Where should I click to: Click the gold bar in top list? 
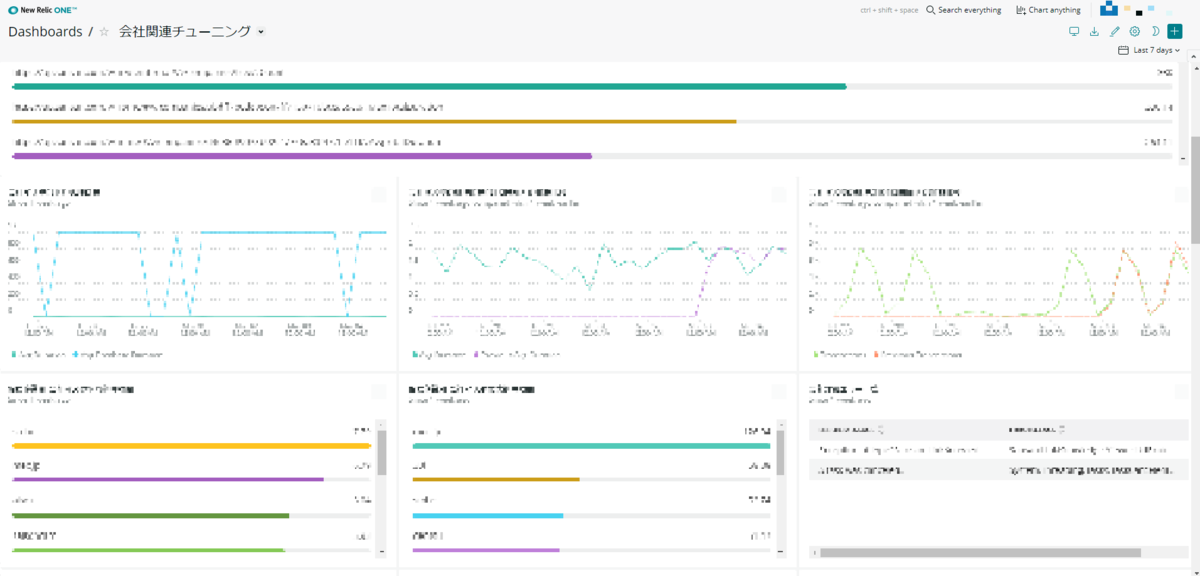coord(374,122)
